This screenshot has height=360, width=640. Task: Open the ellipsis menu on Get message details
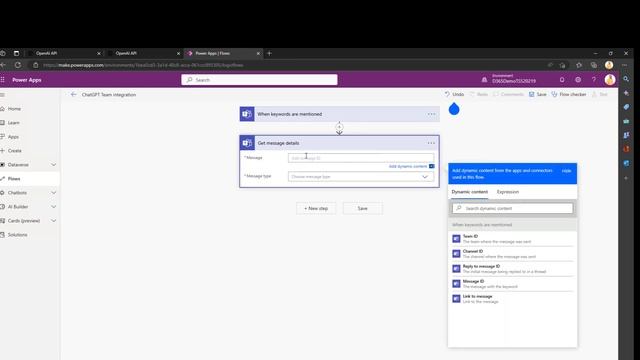431,143
